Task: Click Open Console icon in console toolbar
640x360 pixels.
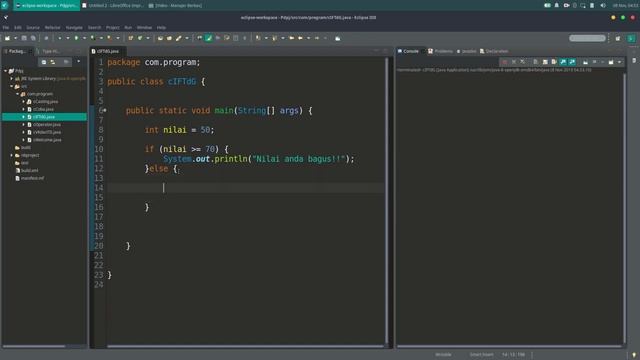Action: 611,62
